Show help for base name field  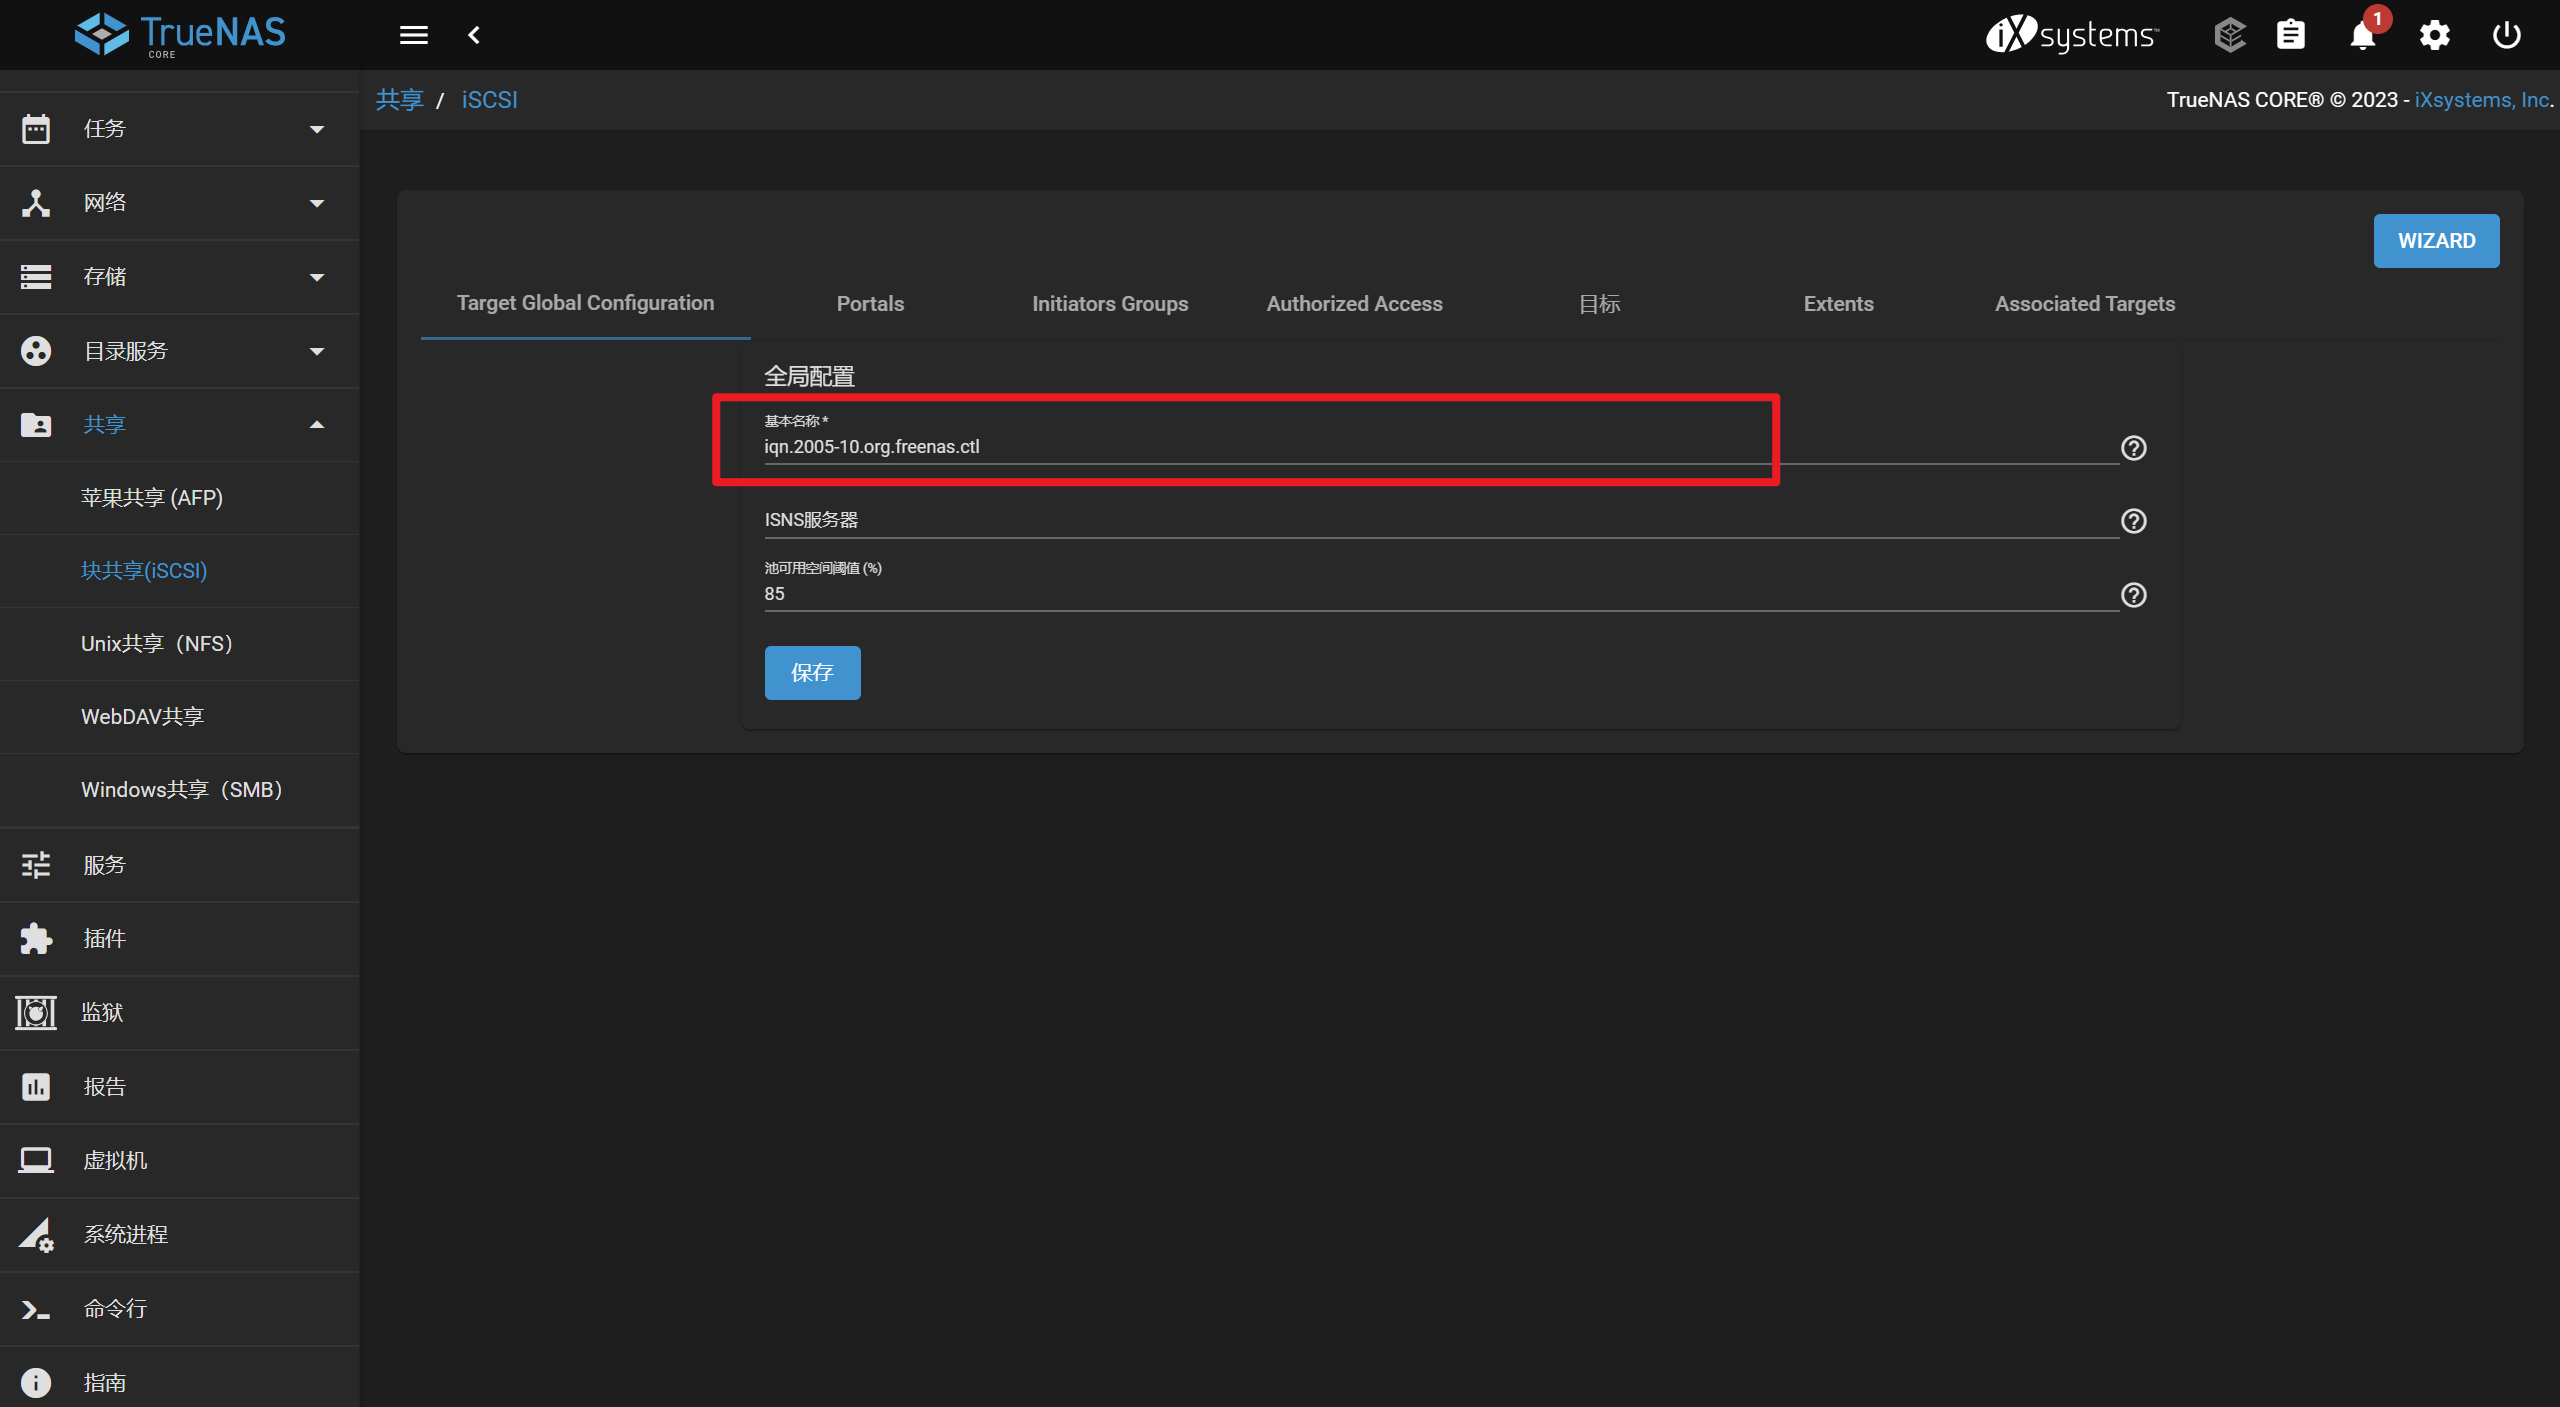point(2133,448)
